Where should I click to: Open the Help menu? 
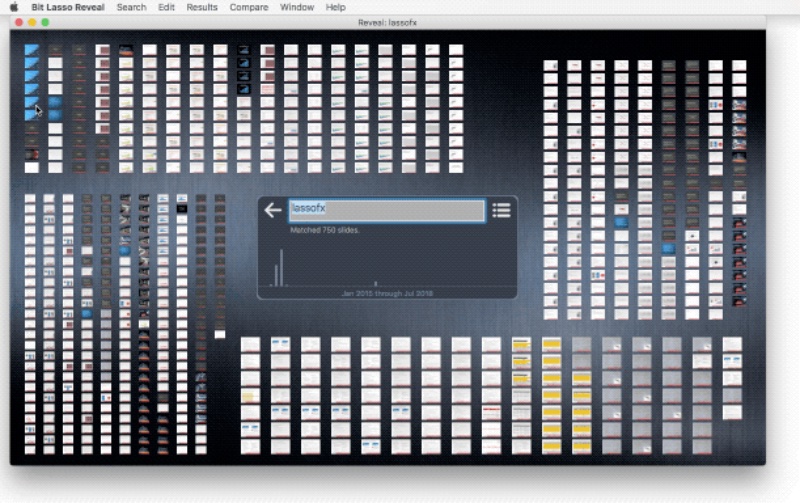coord(335,7)
